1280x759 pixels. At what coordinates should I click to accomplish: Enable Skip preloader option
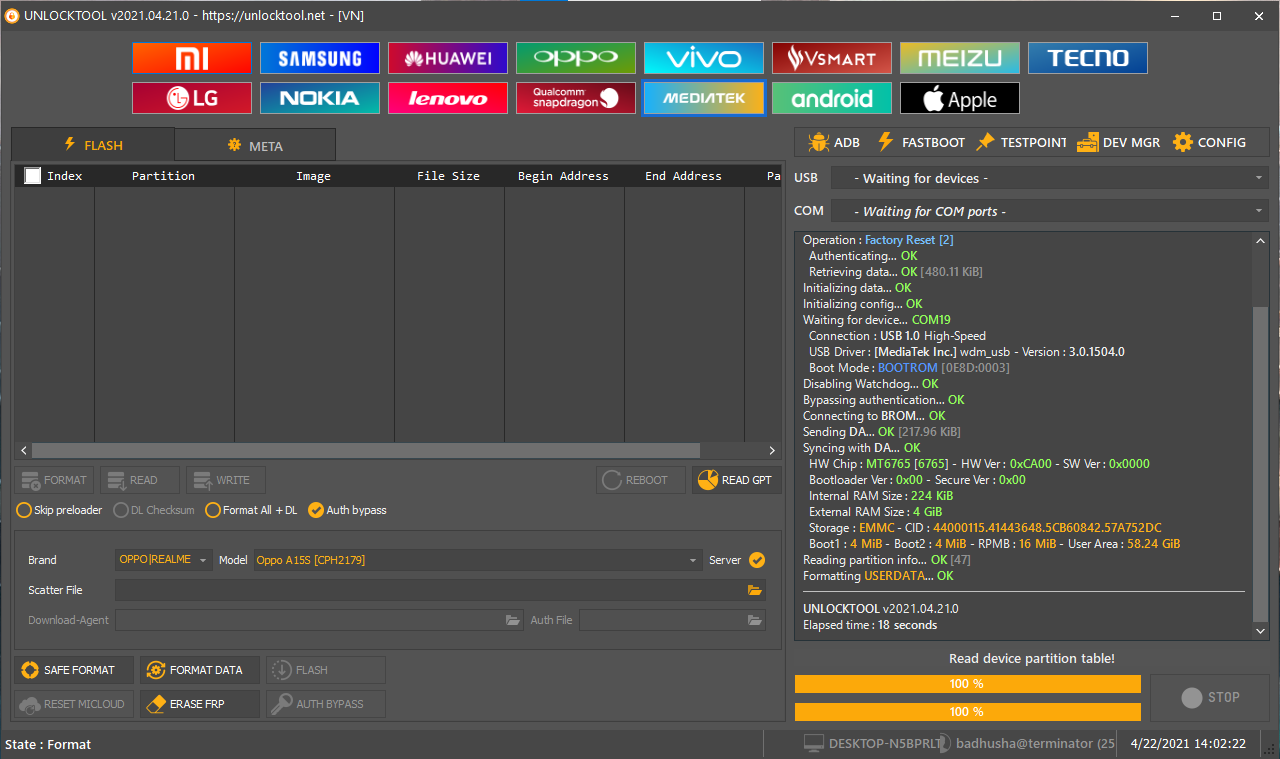tap(60, 510)
